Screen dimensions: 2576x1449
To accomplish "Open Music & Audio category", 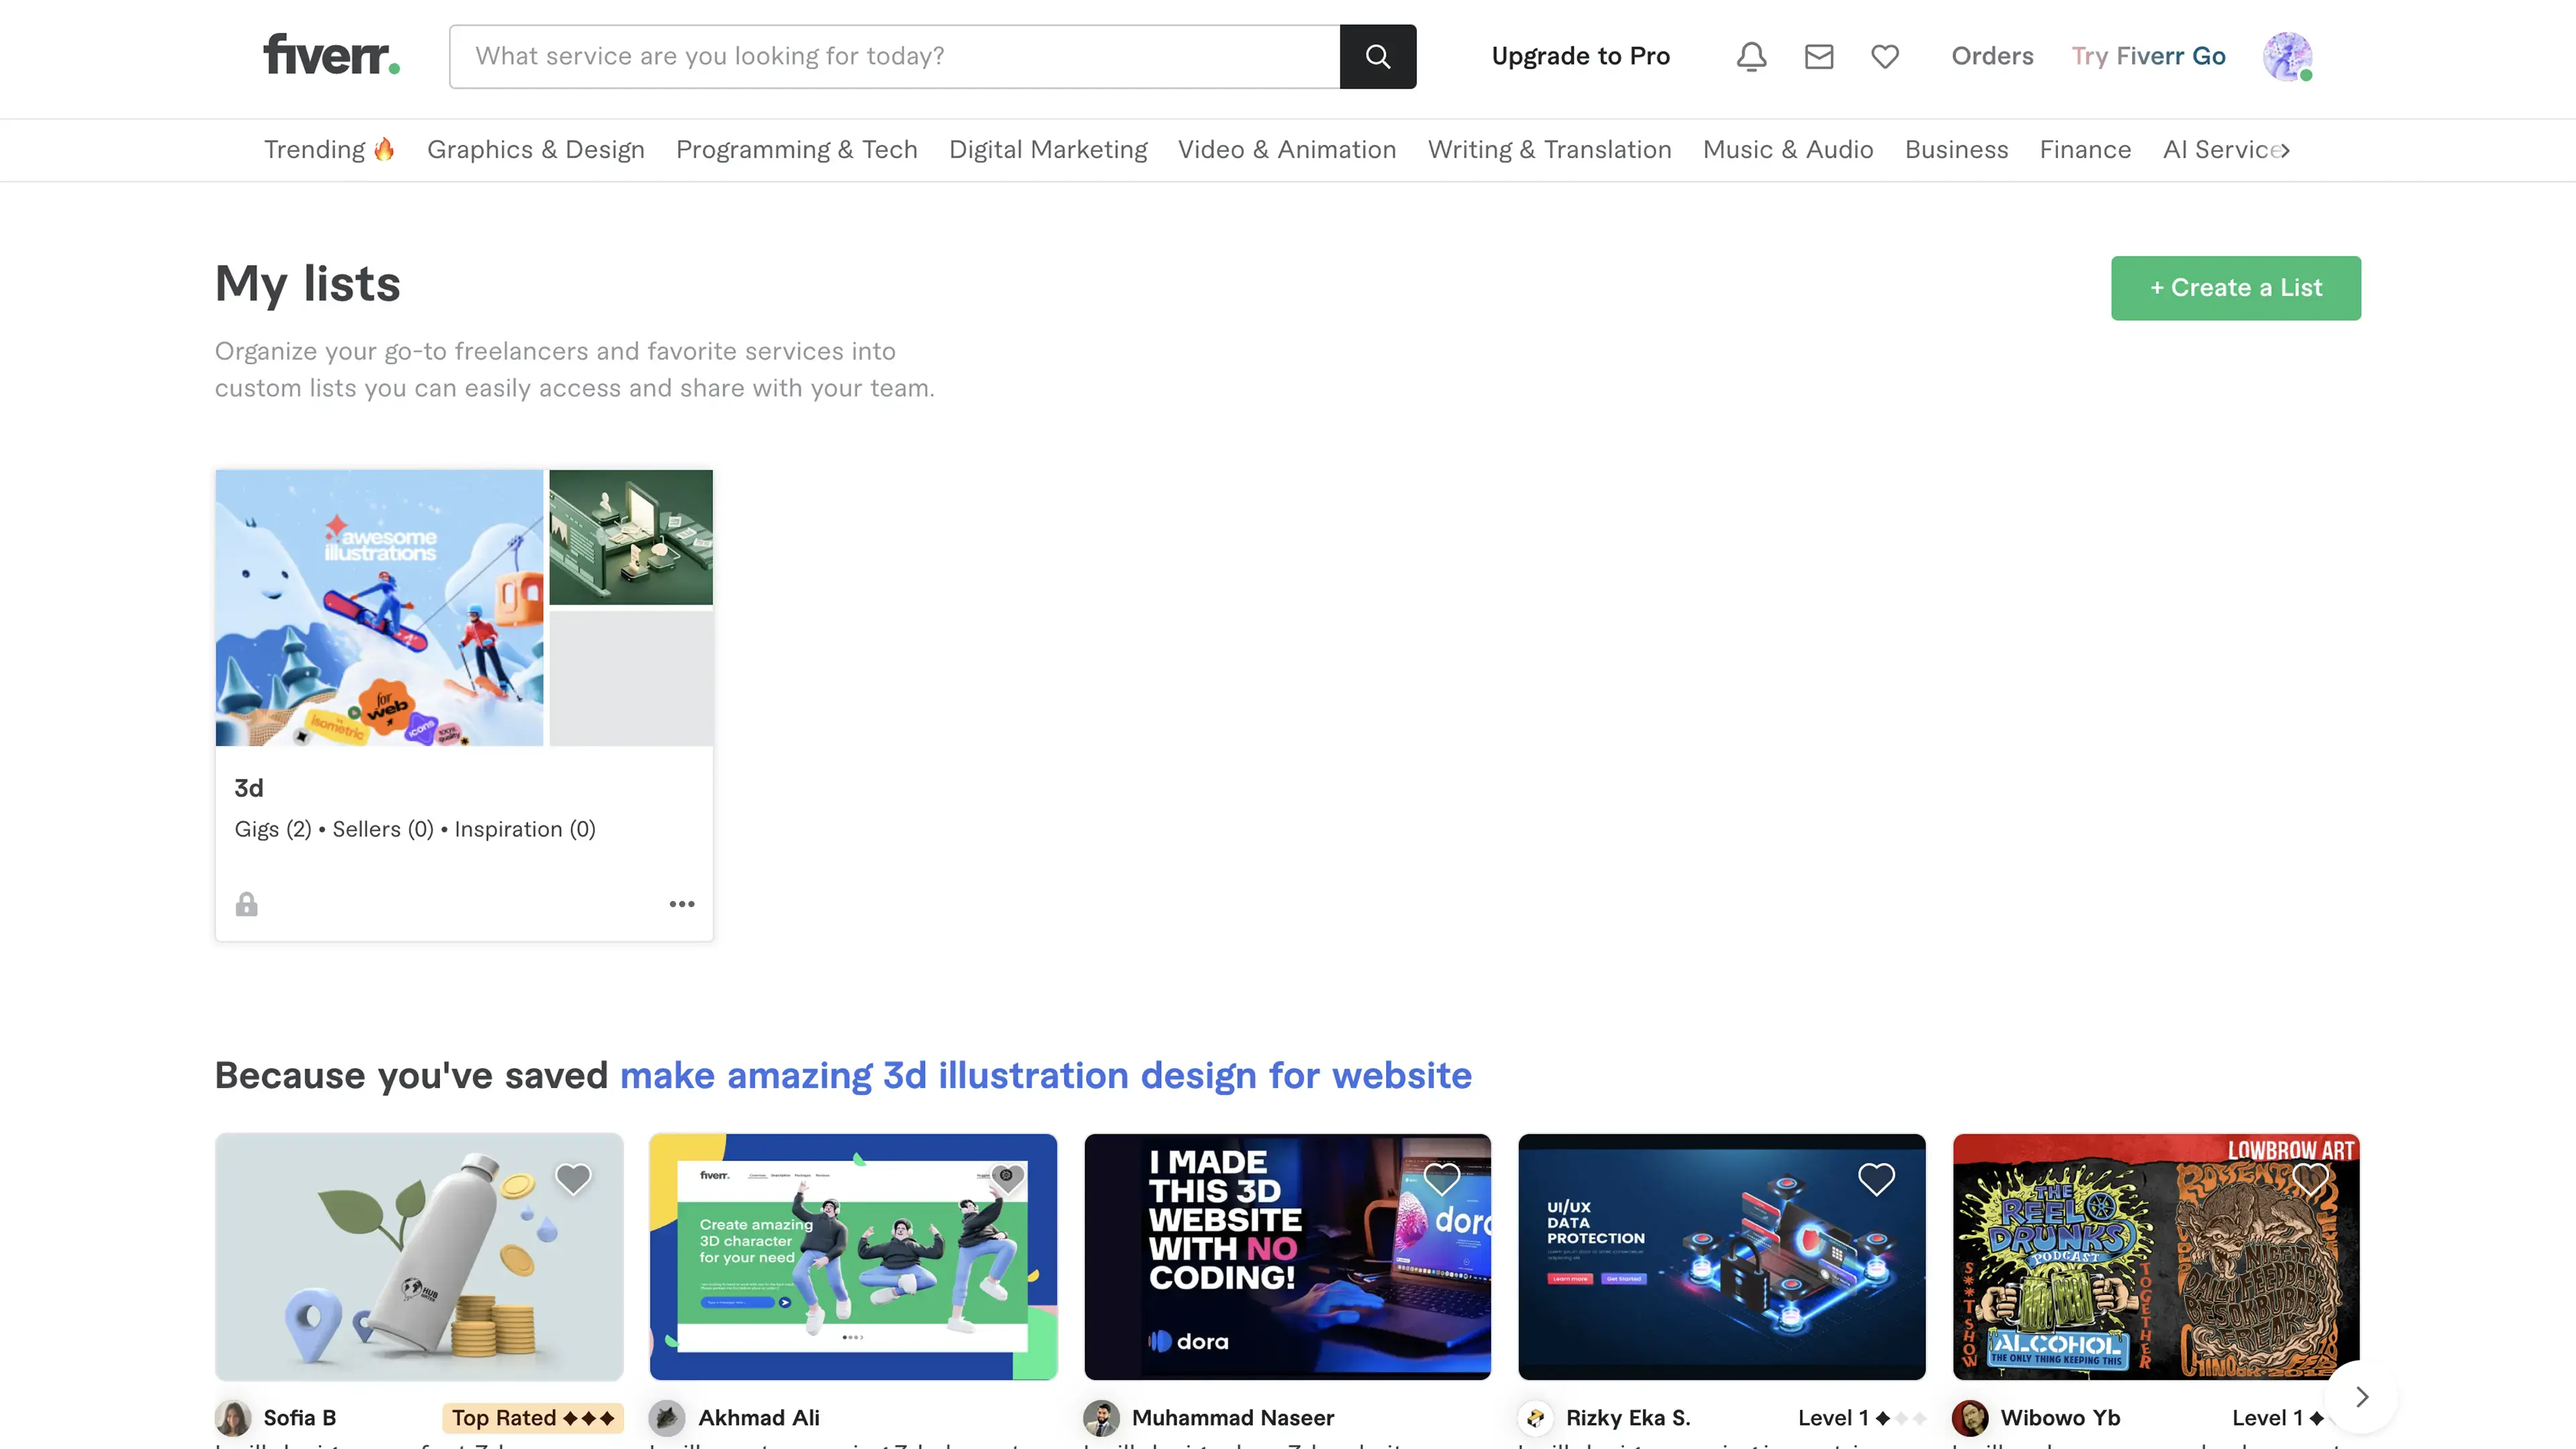I will 1787,150.
